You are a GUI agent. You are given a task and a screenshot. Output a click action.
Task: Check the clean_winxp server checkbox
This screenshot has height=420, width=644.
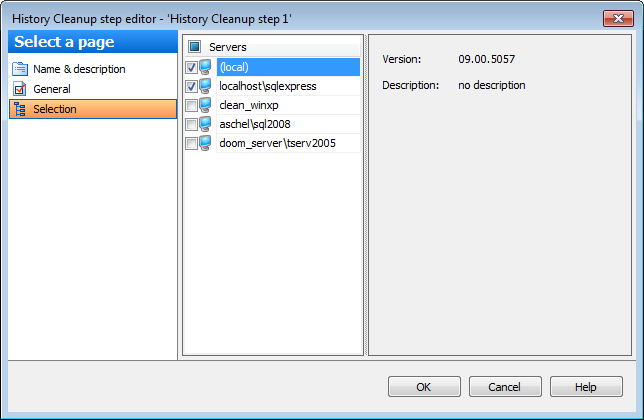coord(191,105)
